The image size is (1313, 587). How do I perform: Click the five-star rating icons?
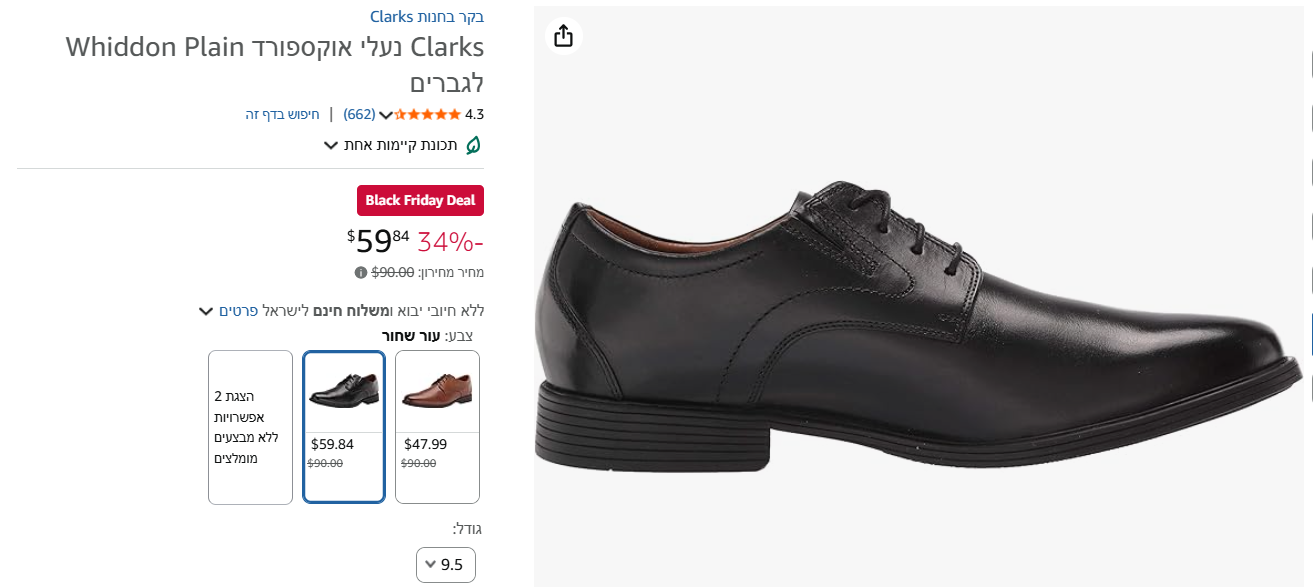coord(428,115)
